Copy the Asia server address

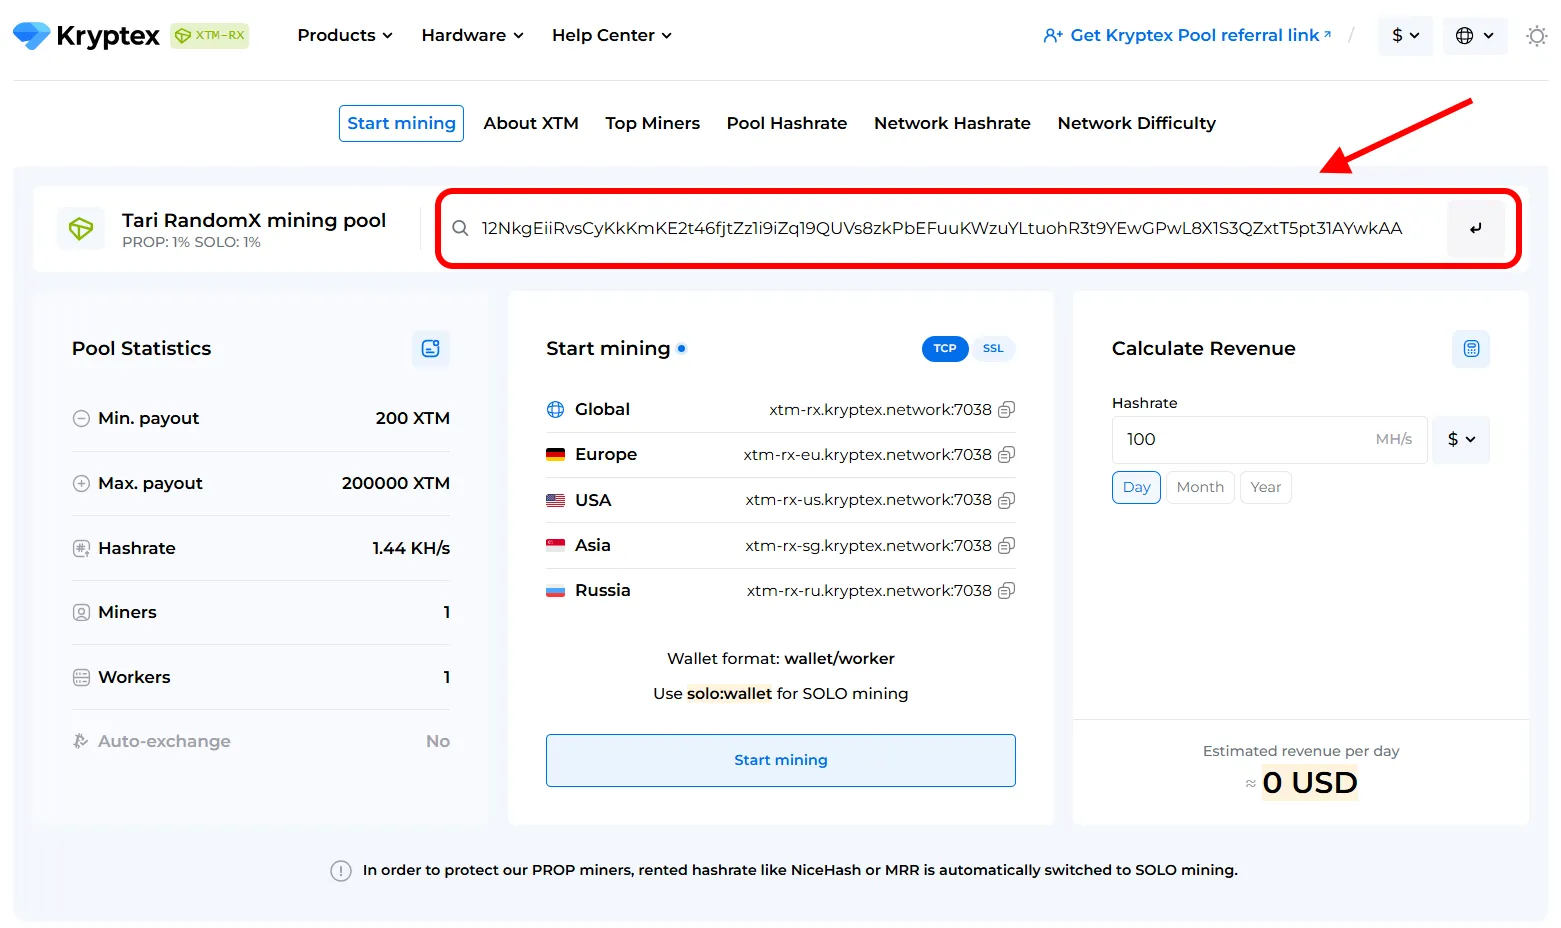(x=1007, y=545)
